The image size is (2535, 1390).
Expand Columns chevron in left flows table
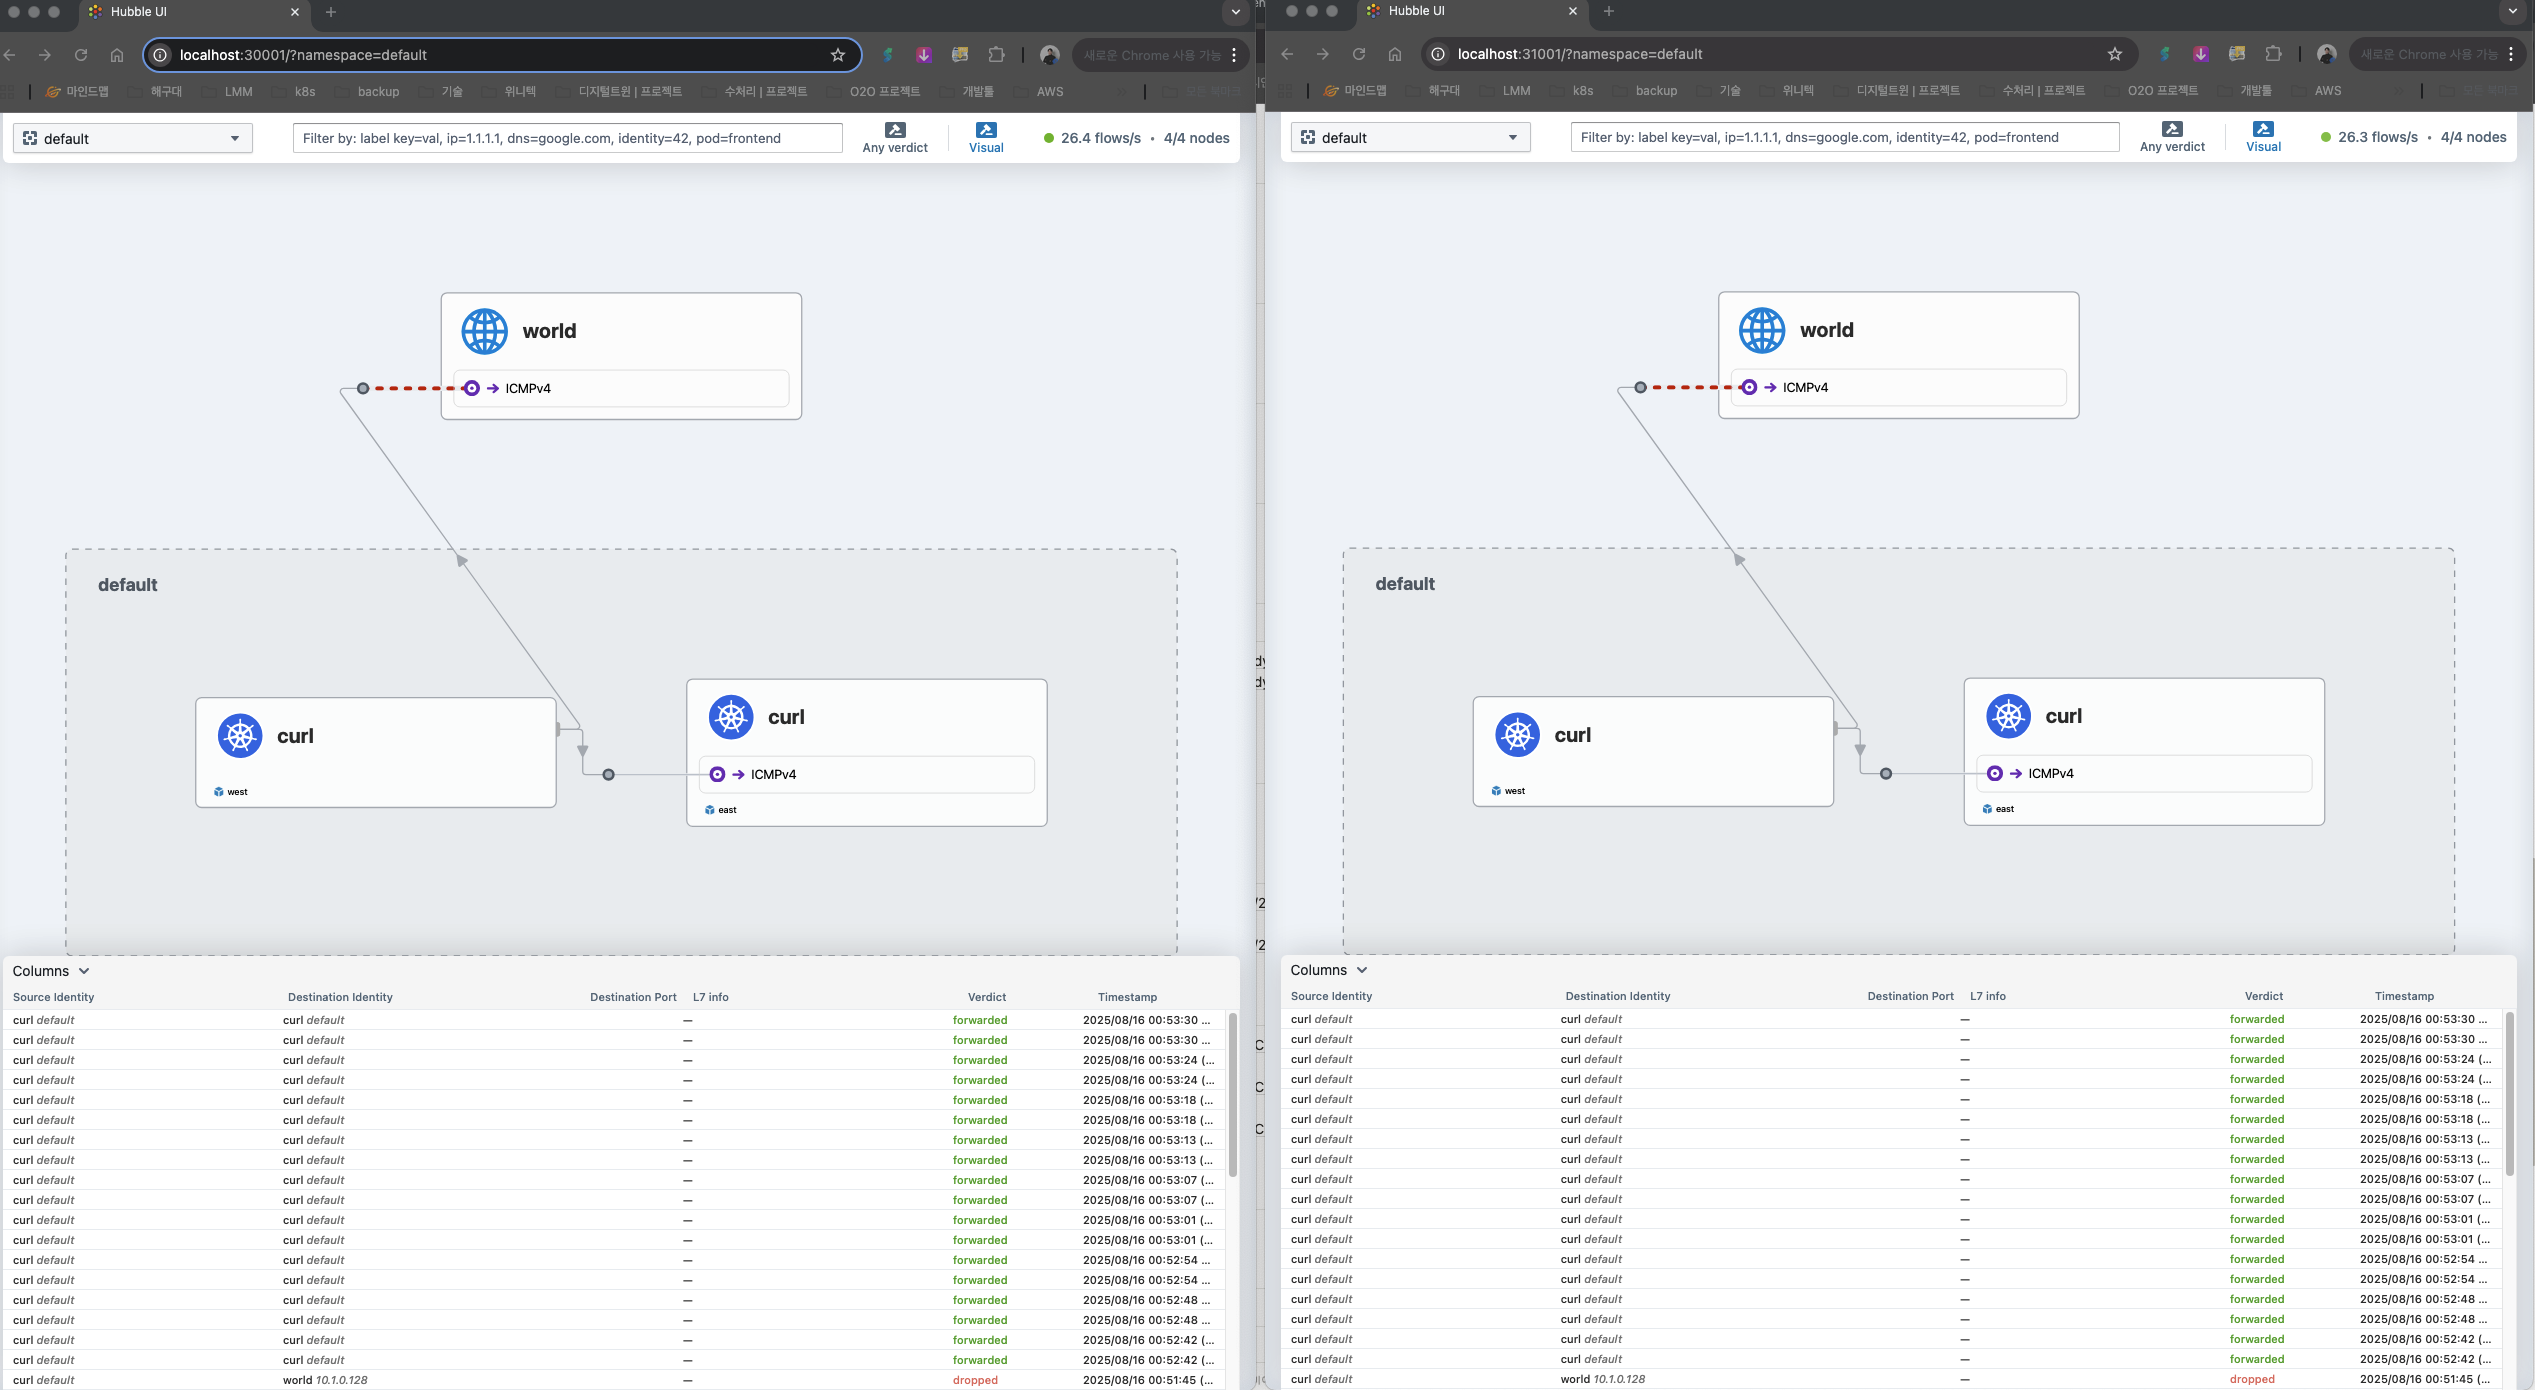click(84, 971)
